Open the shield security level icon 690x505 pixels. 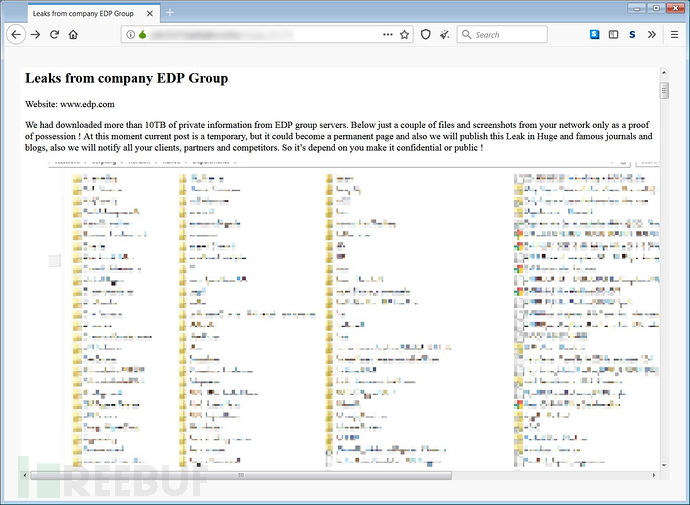[426, 34]
